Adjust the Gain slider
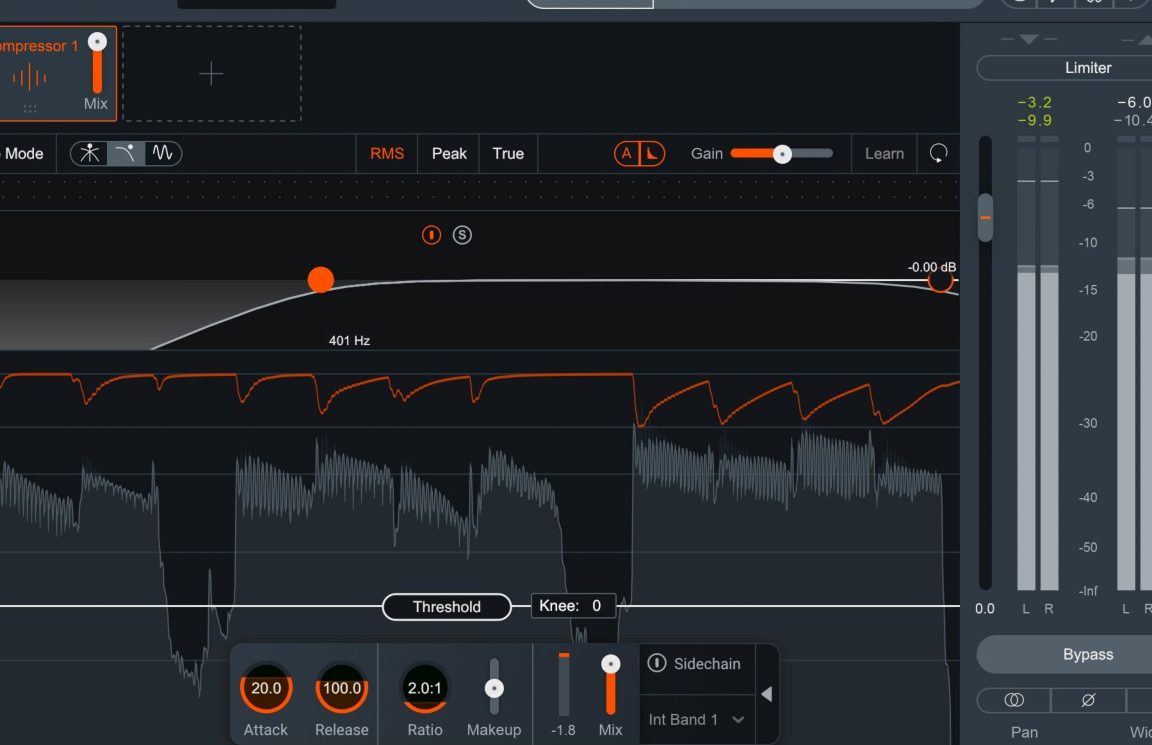Image resolution: width=1152 pixels, height=745 pixels. [783, 153]
